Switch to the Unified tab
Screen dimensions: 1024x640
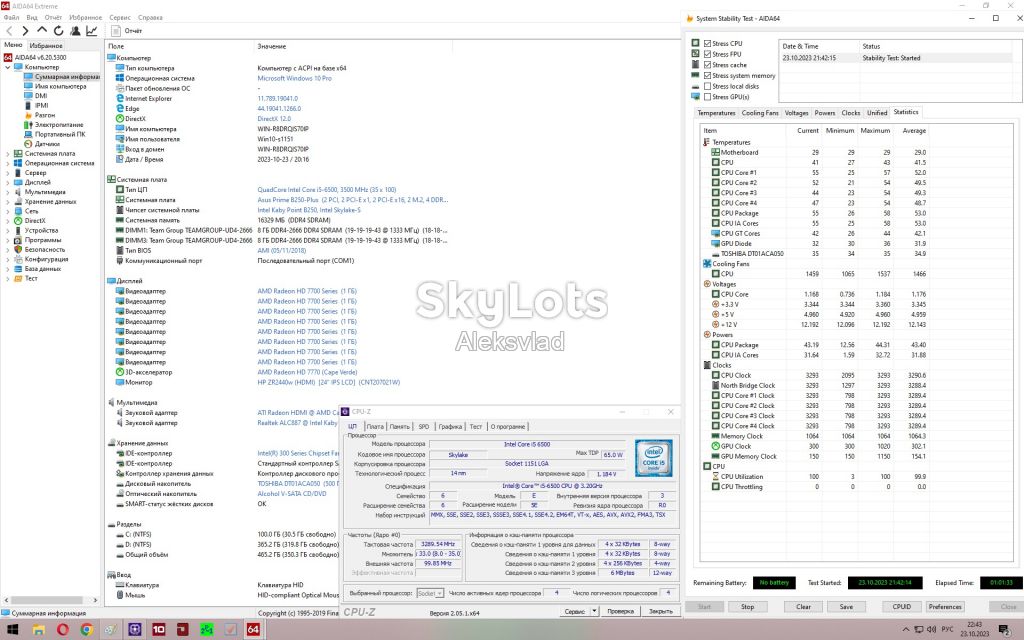(876, 113)
